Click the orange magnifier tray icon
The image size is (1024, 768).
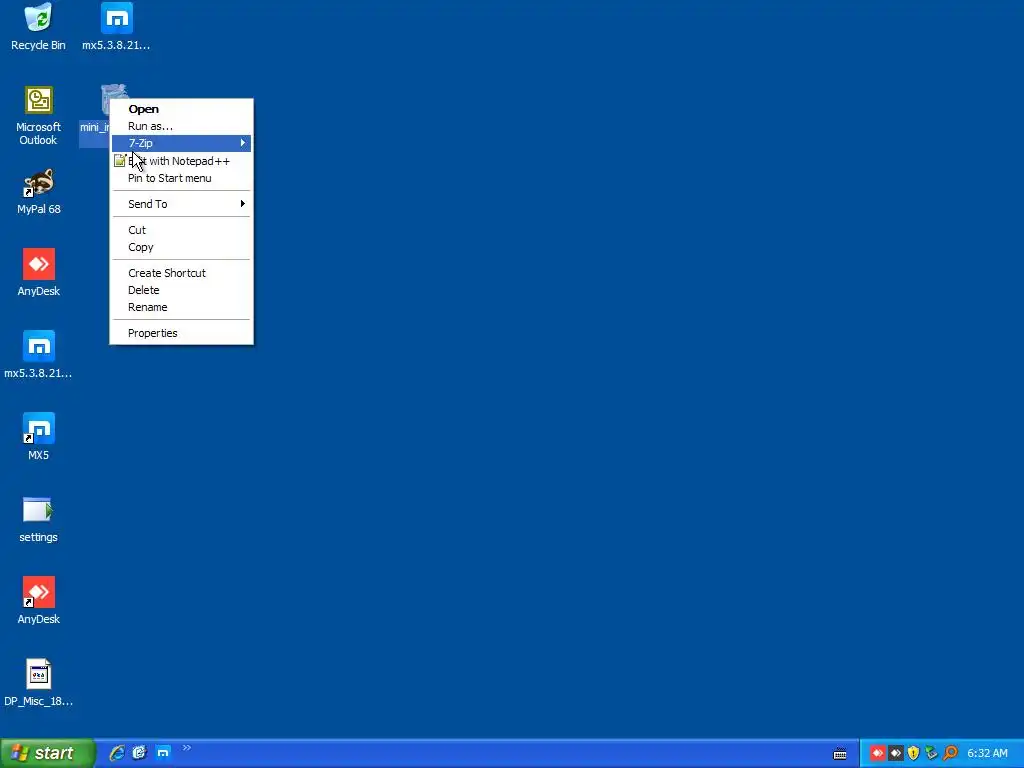pos(950,754)
